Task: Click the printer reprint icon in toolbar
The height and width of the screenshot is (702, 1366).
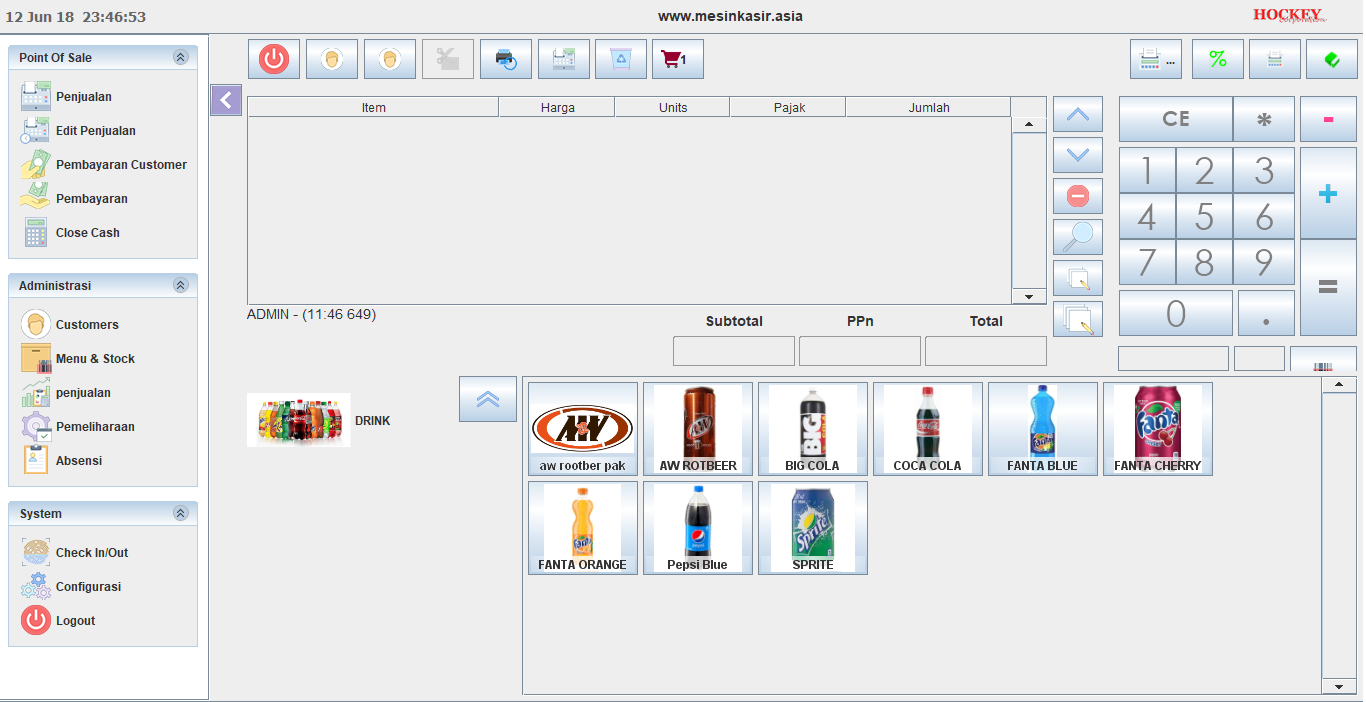Action: [x=506, y=59]
